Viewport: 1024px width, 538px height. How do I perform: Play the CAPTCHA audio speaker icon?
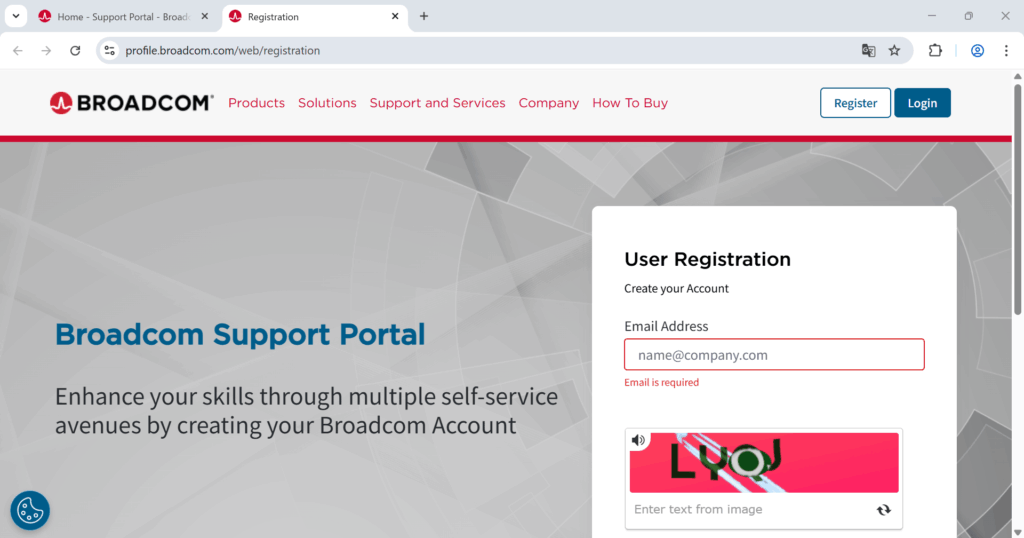point(639,440)
